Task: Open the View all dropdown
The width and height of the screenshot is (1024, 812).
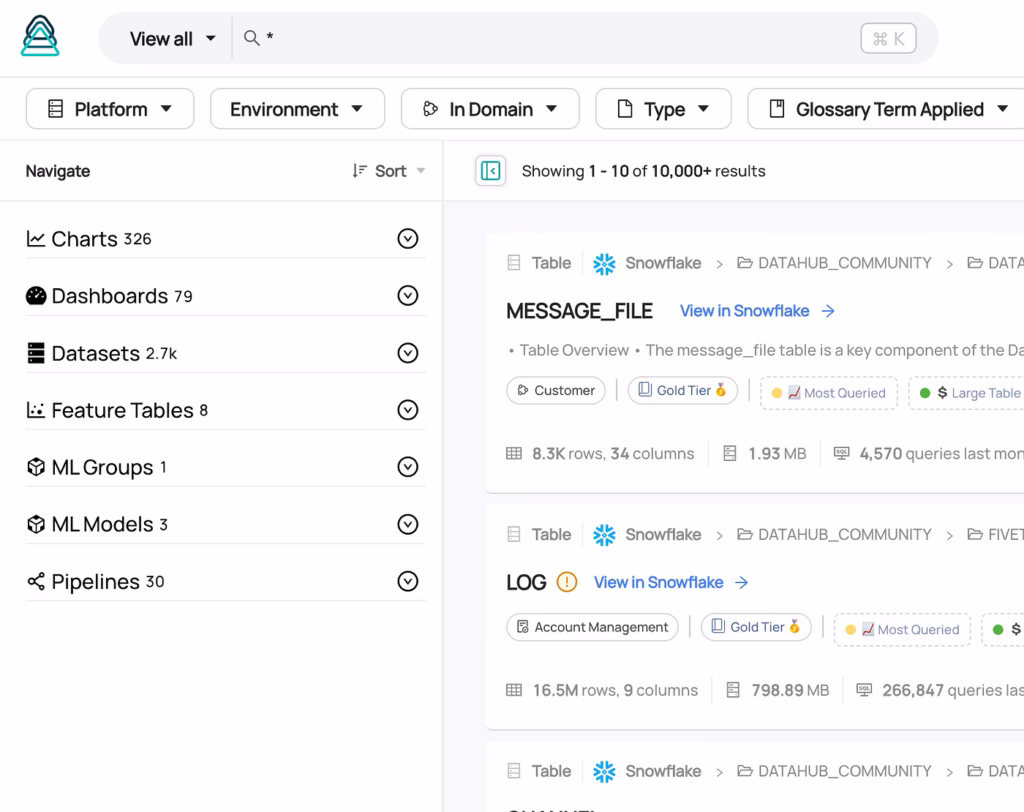Action: click(172, 38)
